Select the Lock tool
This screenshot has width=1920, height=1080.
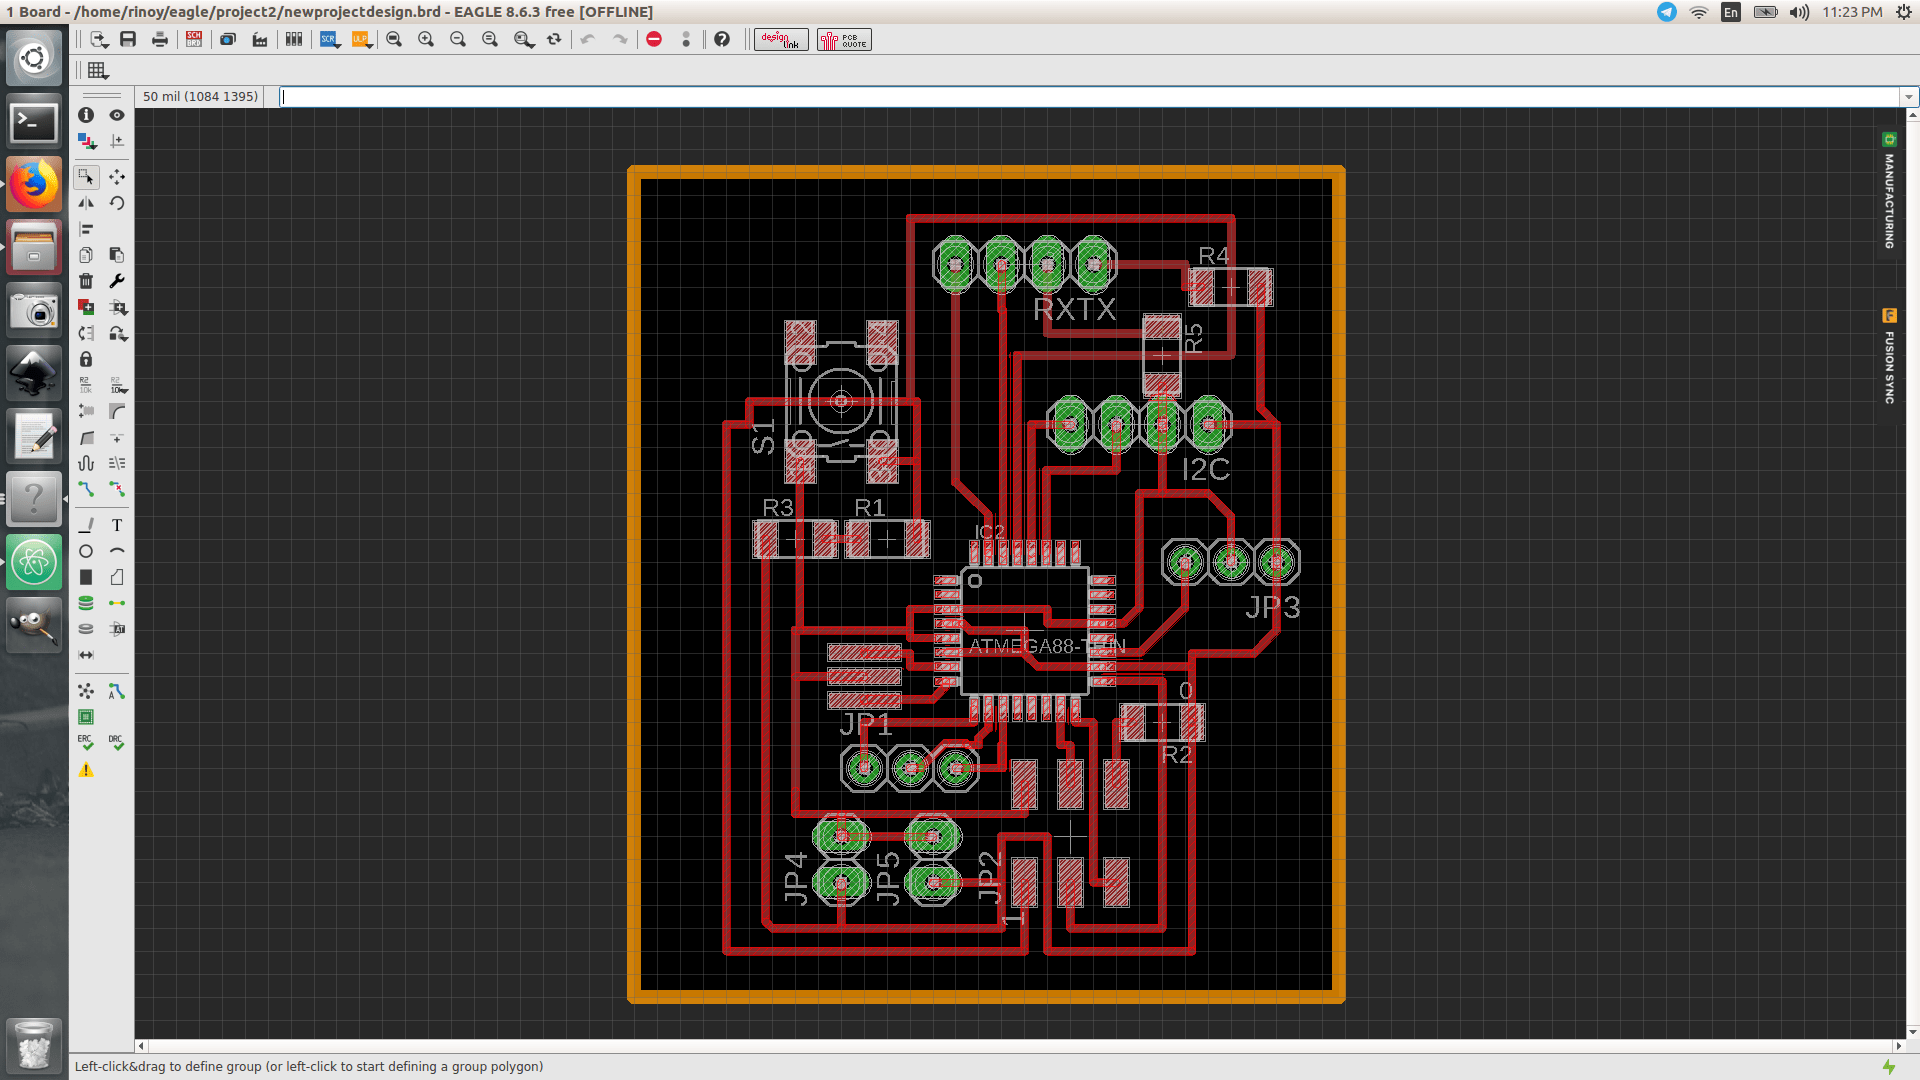(x=86, y=359)
